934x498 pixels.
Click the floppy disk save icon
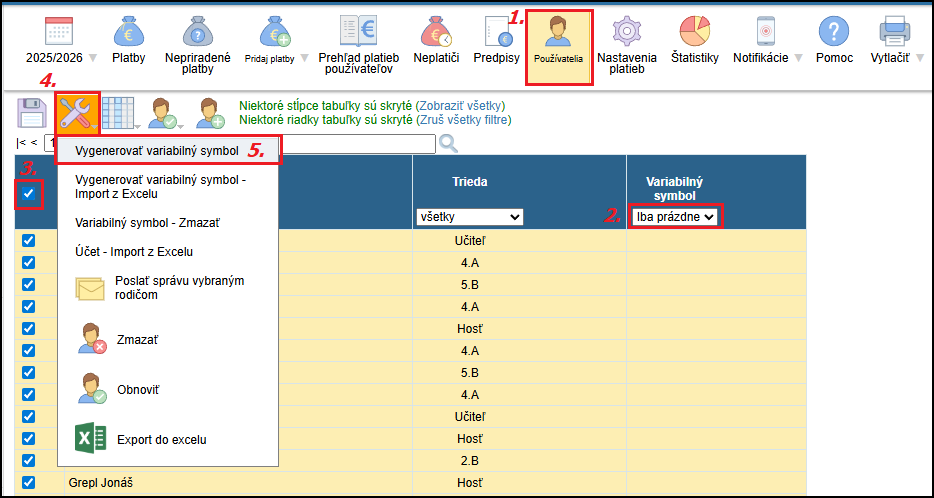coord(32,112)
